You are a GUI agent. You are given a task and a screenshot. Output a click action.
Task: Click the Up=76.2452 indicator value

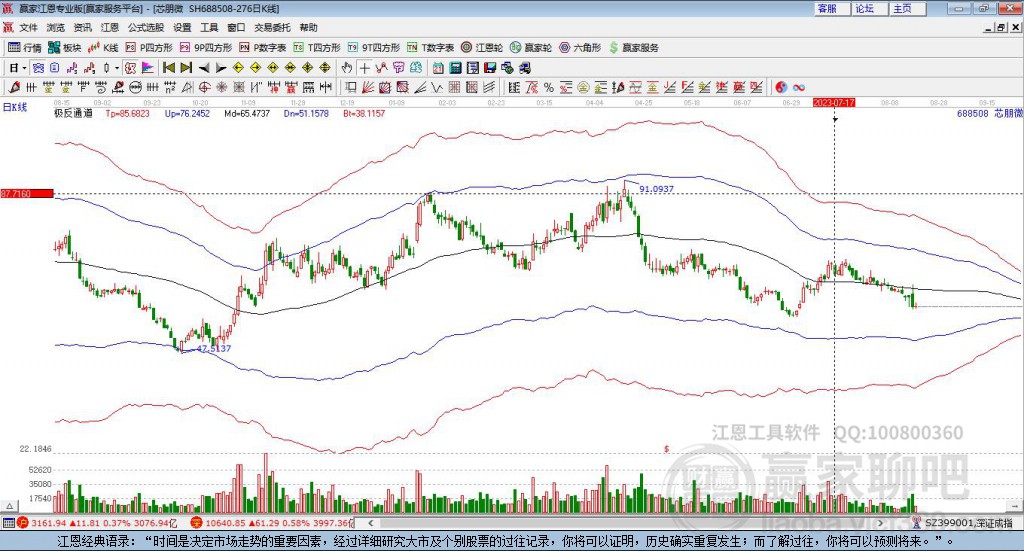coord(187,113)
